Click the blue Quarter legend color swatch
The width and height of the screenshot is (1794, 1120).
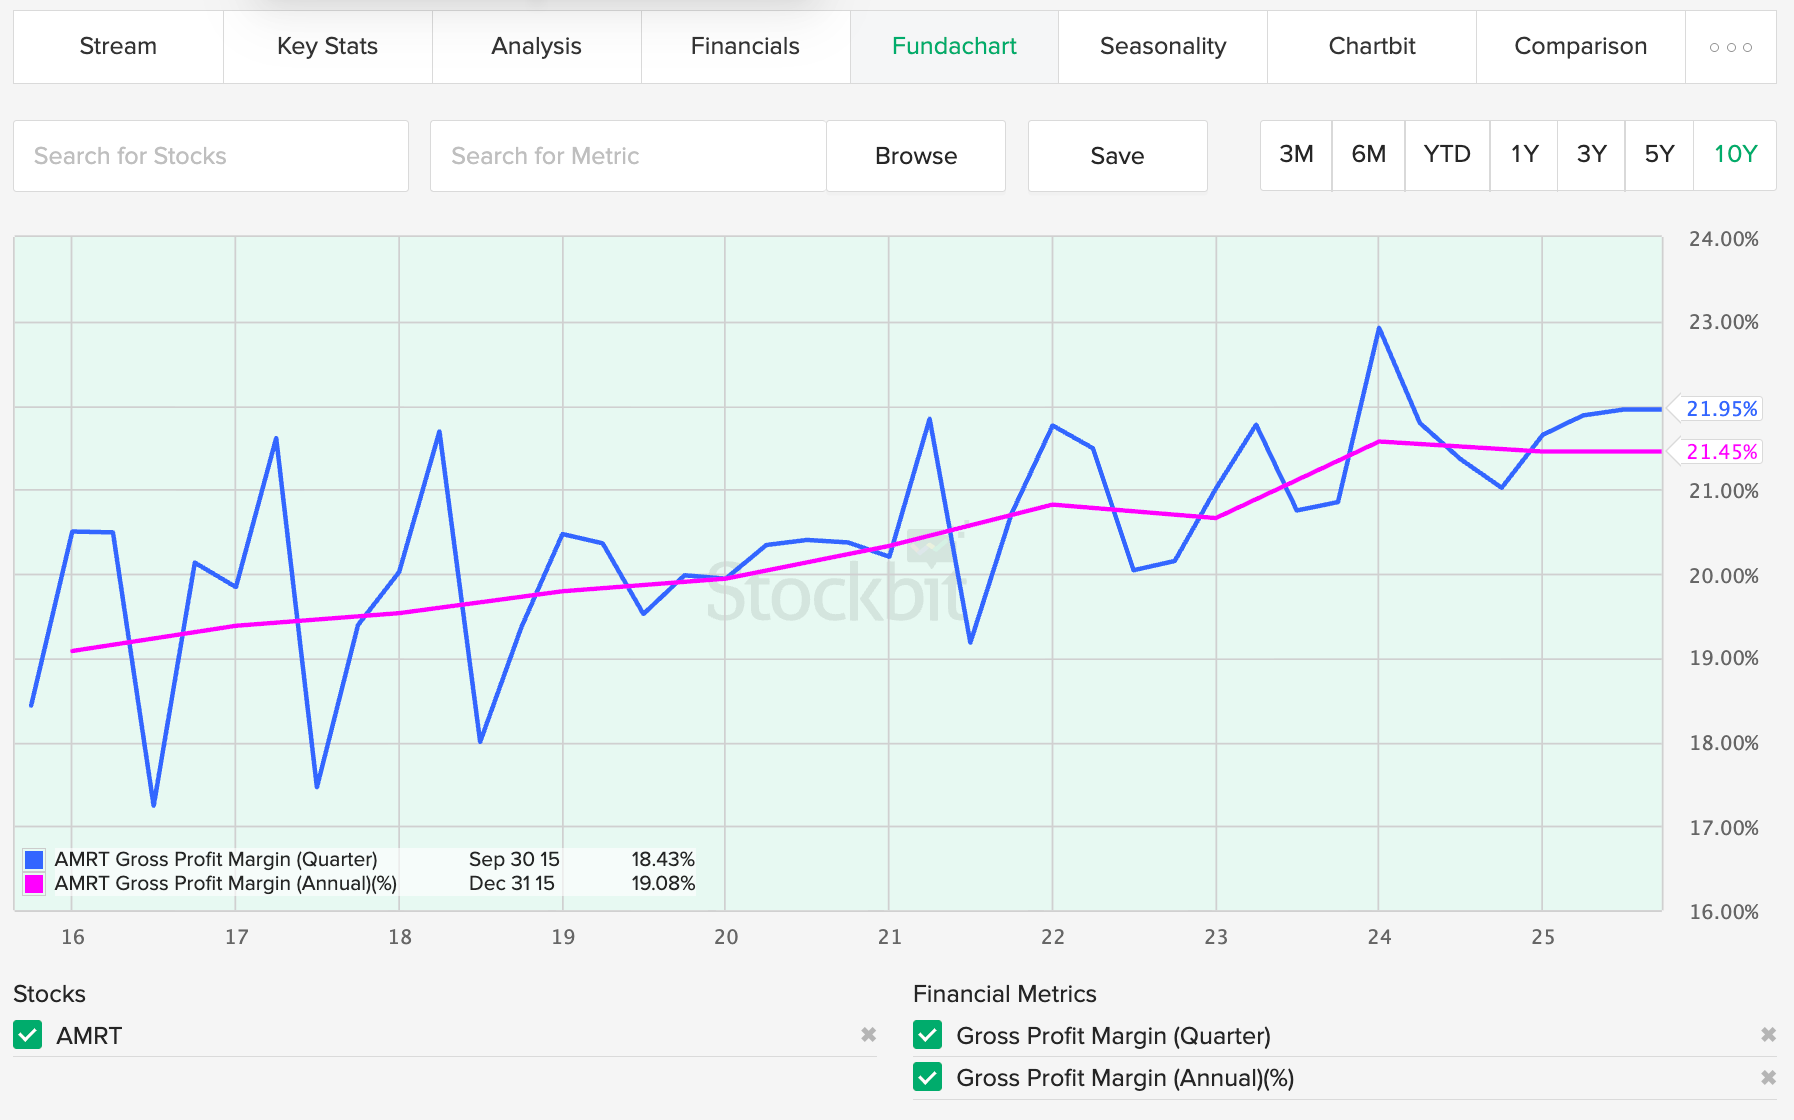click(34, 860)
